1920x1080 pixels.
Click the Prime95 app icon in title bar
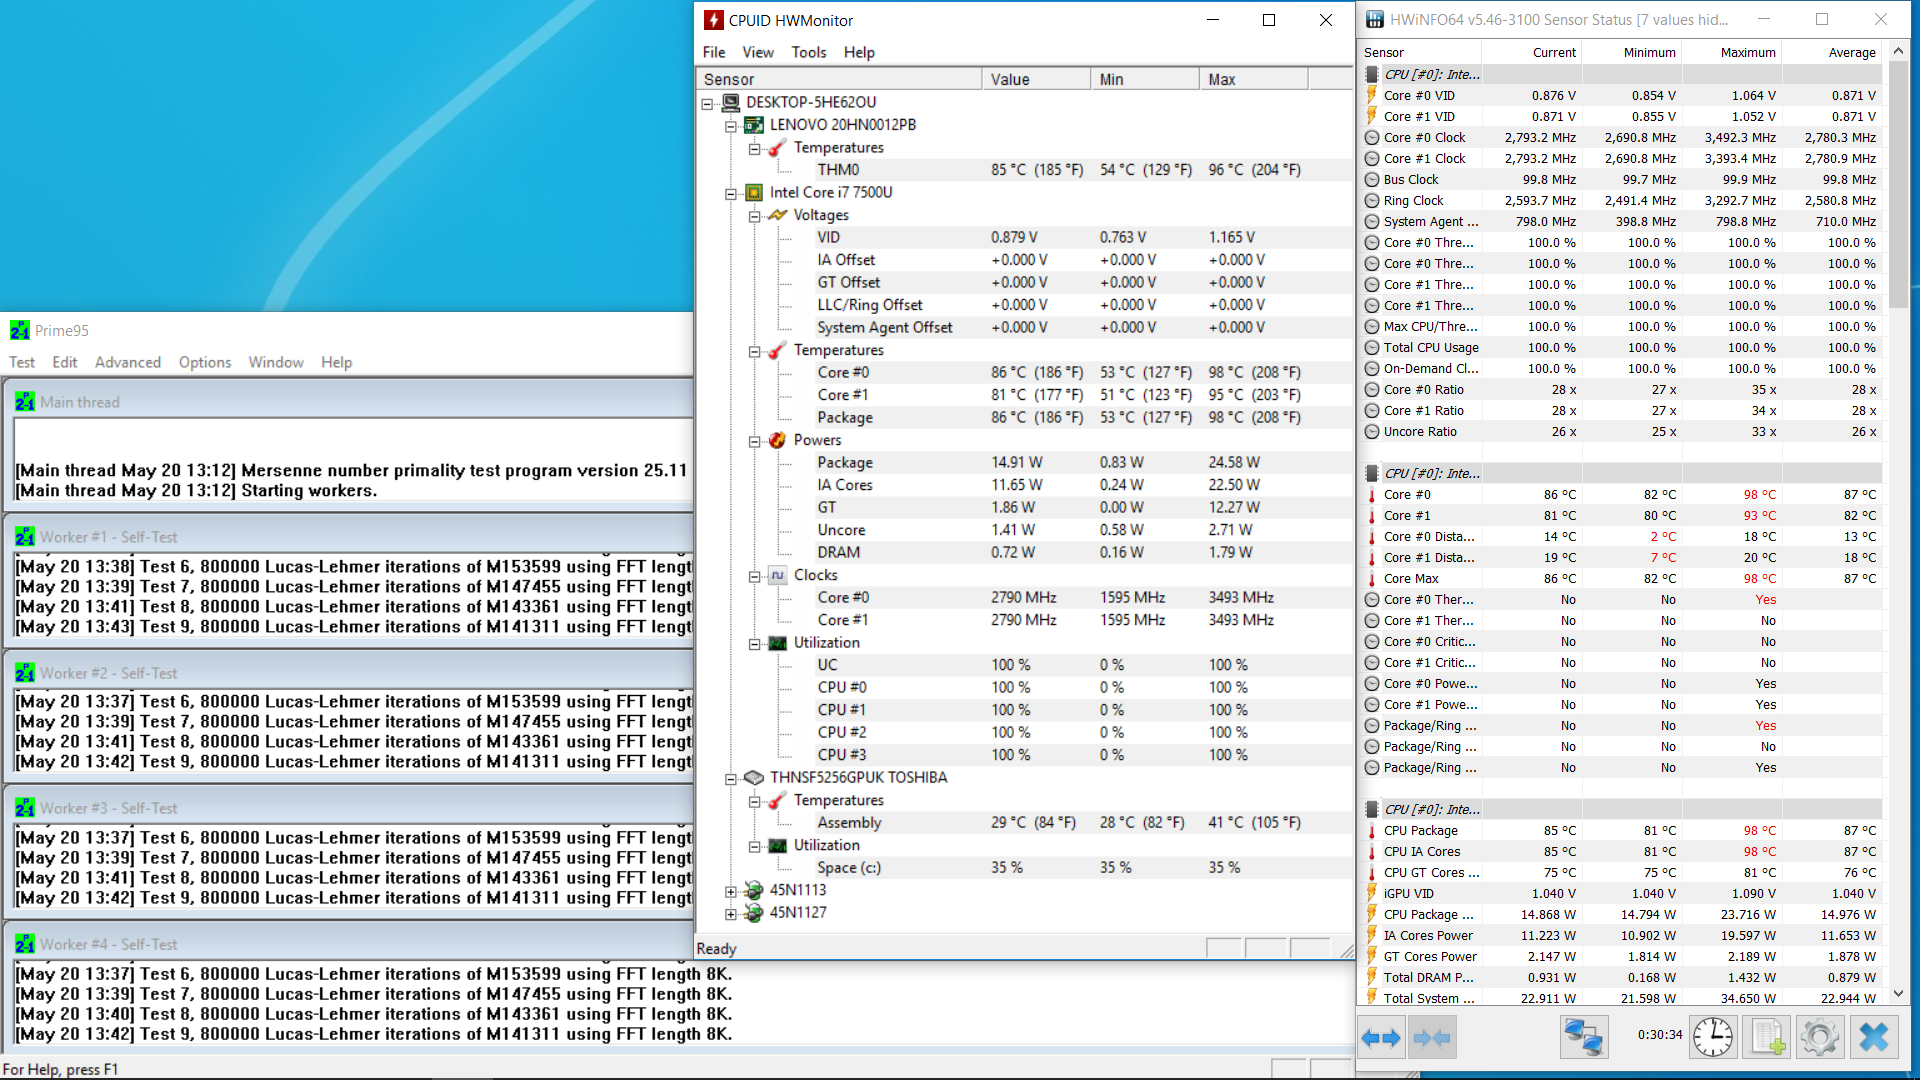(20, 330)
